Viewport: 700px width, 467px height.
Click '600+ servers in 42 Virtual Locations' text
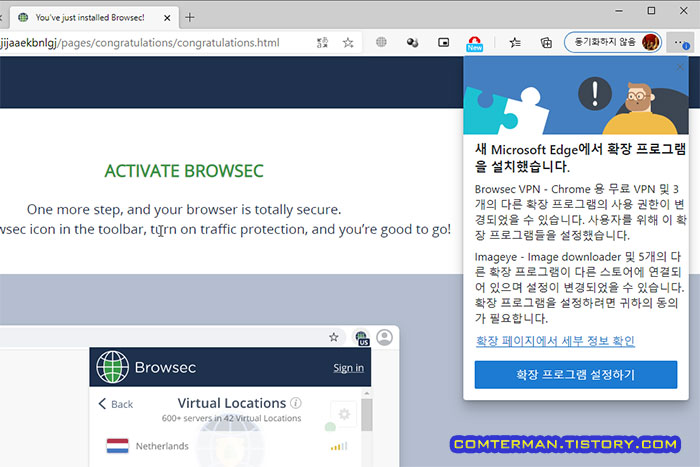click(x=231, y=418)
